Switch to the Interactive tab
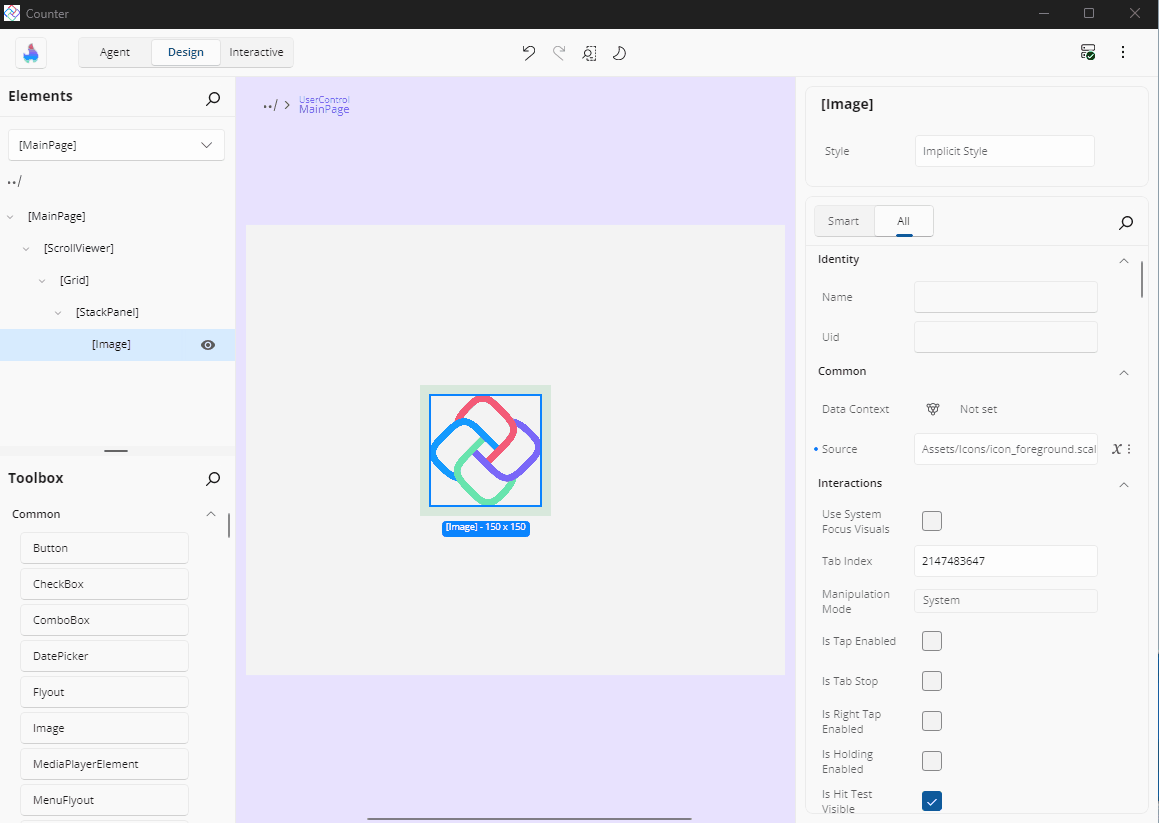 256,52
